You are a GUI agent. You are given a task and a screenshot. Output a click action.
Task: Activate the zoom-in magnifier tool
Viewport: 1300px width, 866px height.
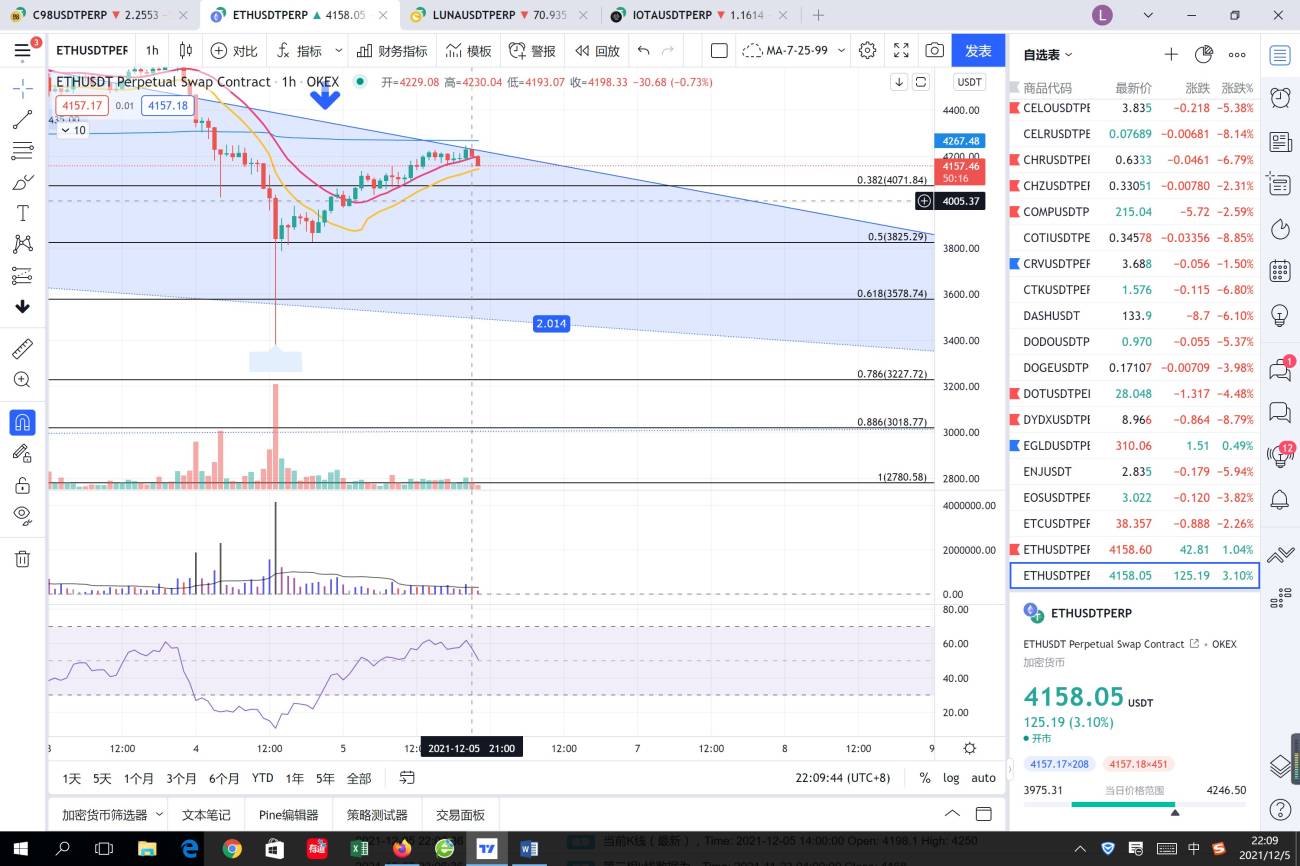click(x=22, y=380)
